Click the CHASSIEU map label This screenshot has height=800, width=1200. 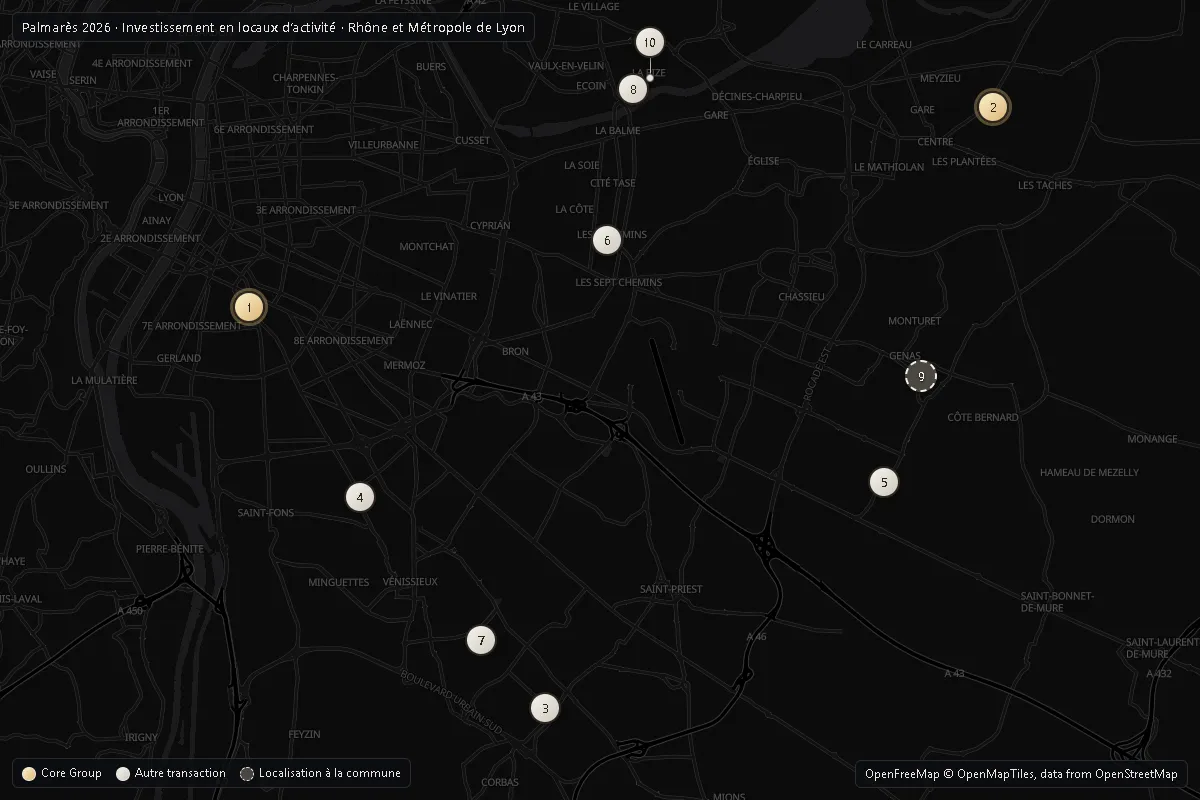(x=802, y=297)
